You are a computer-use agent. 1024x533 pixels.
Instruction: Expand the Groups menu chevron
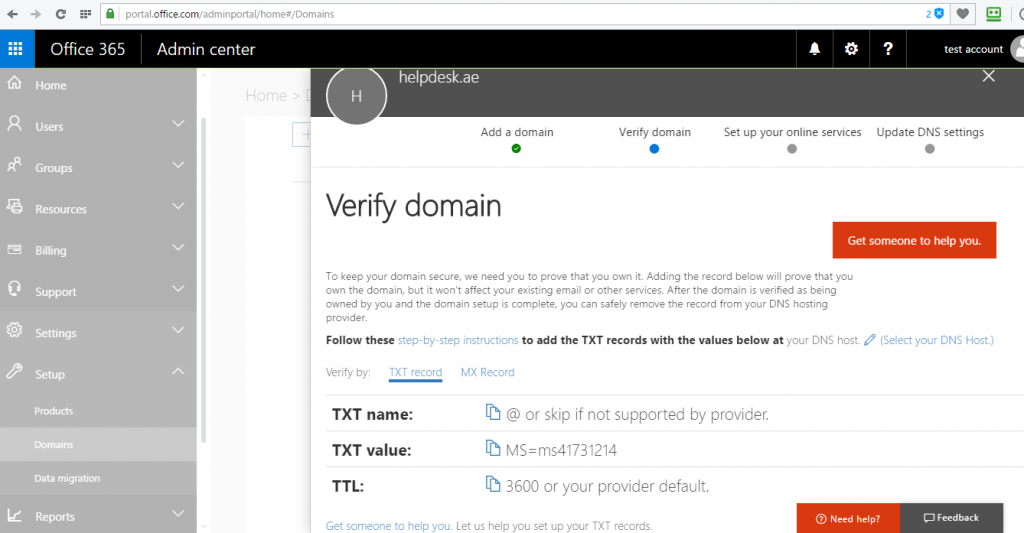[x=178, y=165]
